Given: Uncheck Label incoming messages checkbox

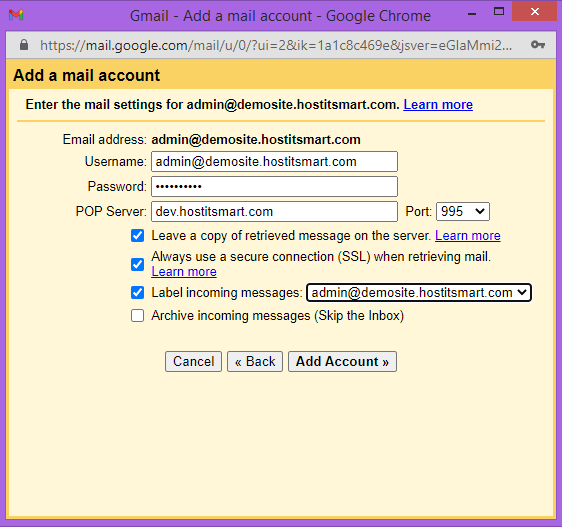Looking at the screenshot, I should tap(137, 293).
